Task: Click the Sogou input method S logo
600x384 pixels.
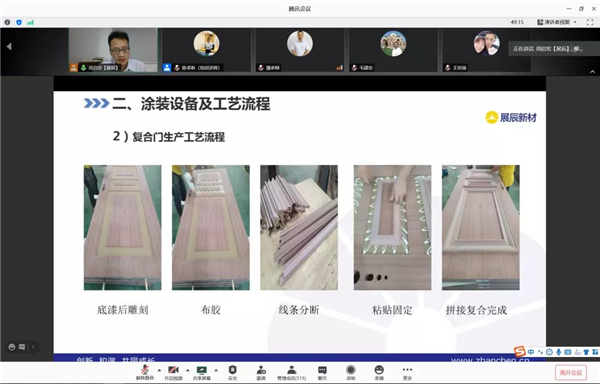Action: point(520,351)
